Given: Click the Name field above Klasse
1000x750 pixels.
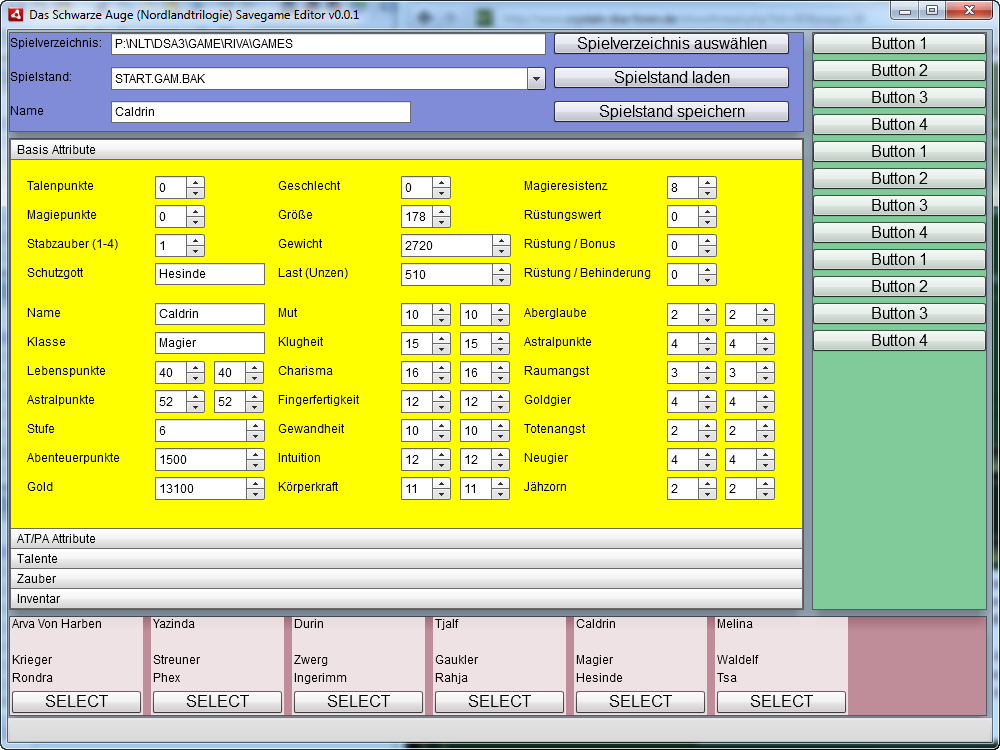Looking at the screenshot, I should coord(210,314).
